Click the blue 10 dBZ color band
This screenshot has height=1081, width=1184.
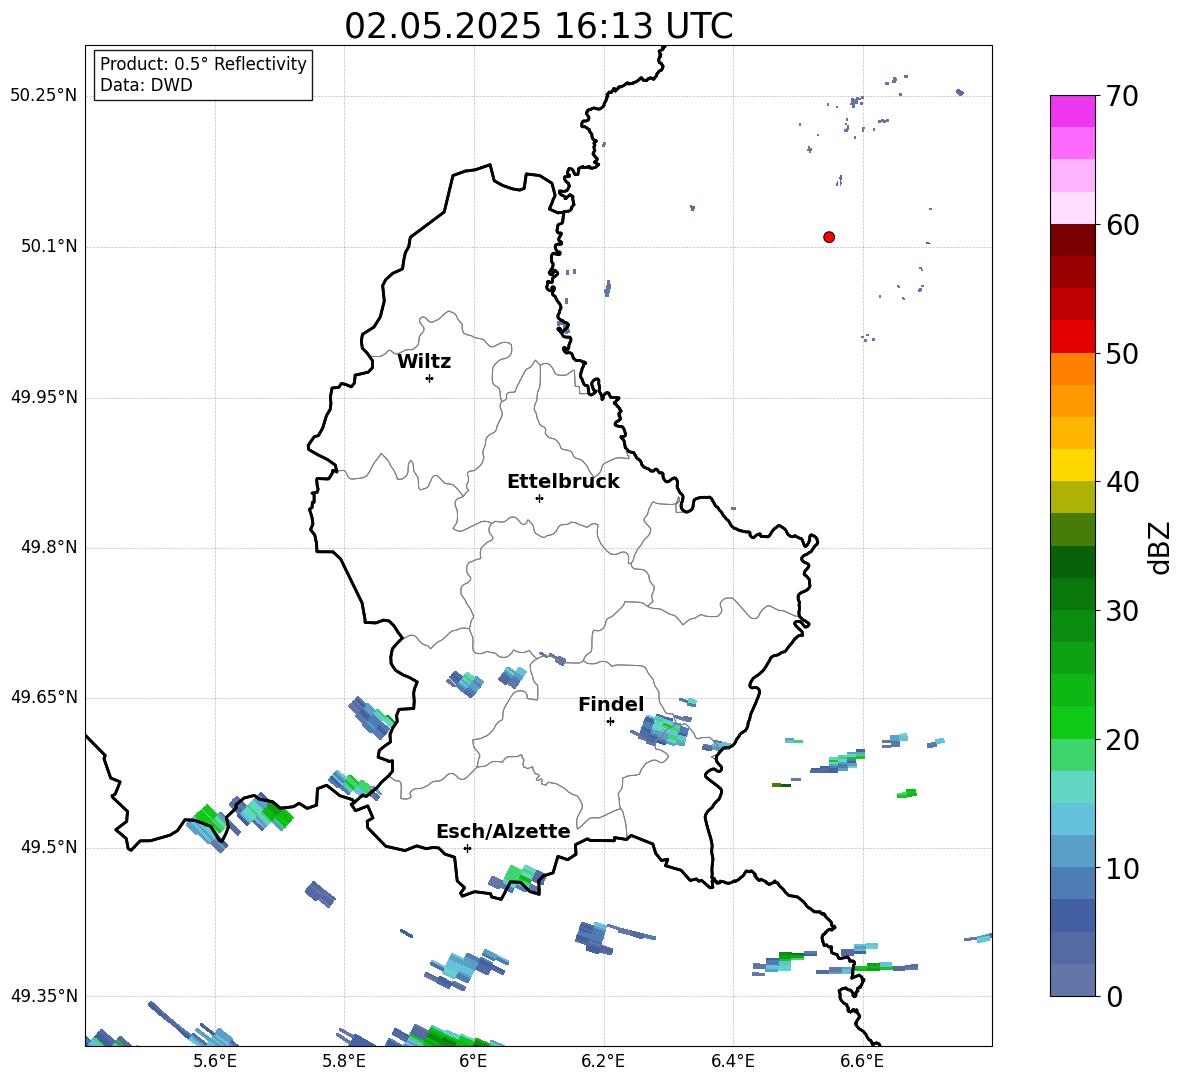(x=1072, y=851)
